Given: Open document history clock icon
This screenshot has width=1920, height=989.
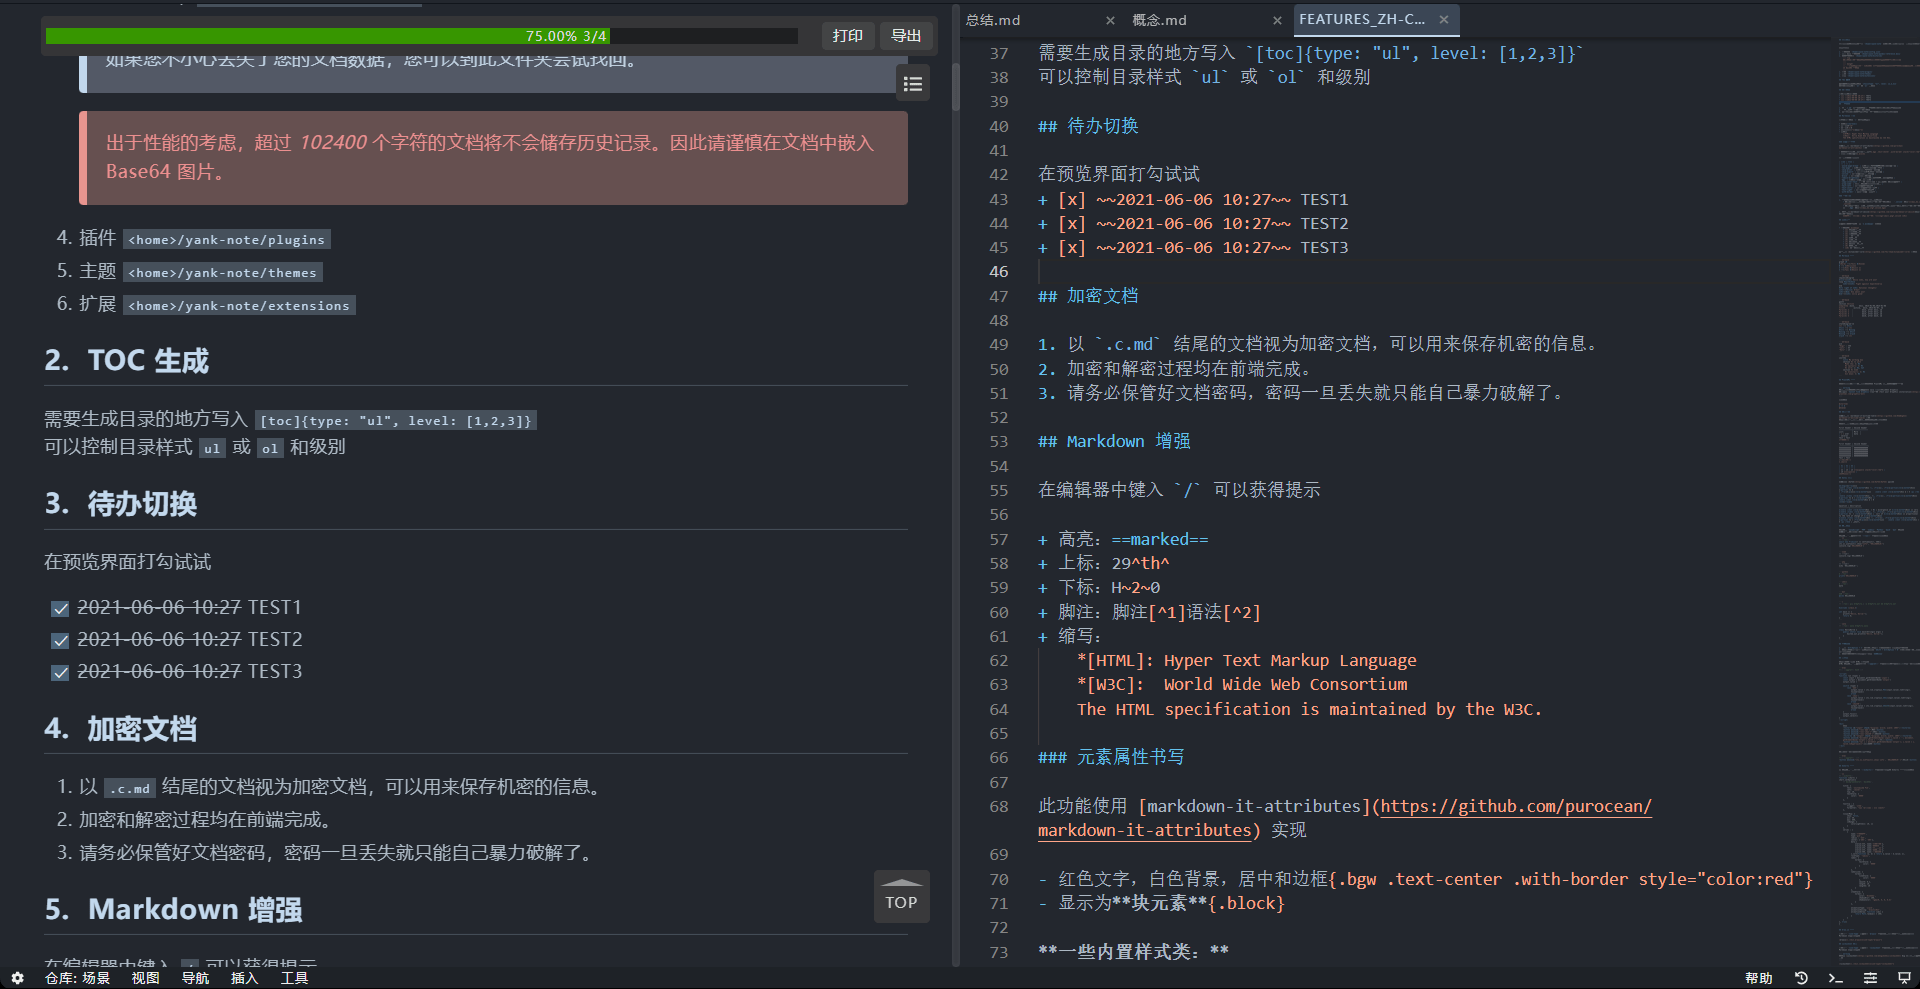Looking at the screenshot, I should tap(1801, 978).
